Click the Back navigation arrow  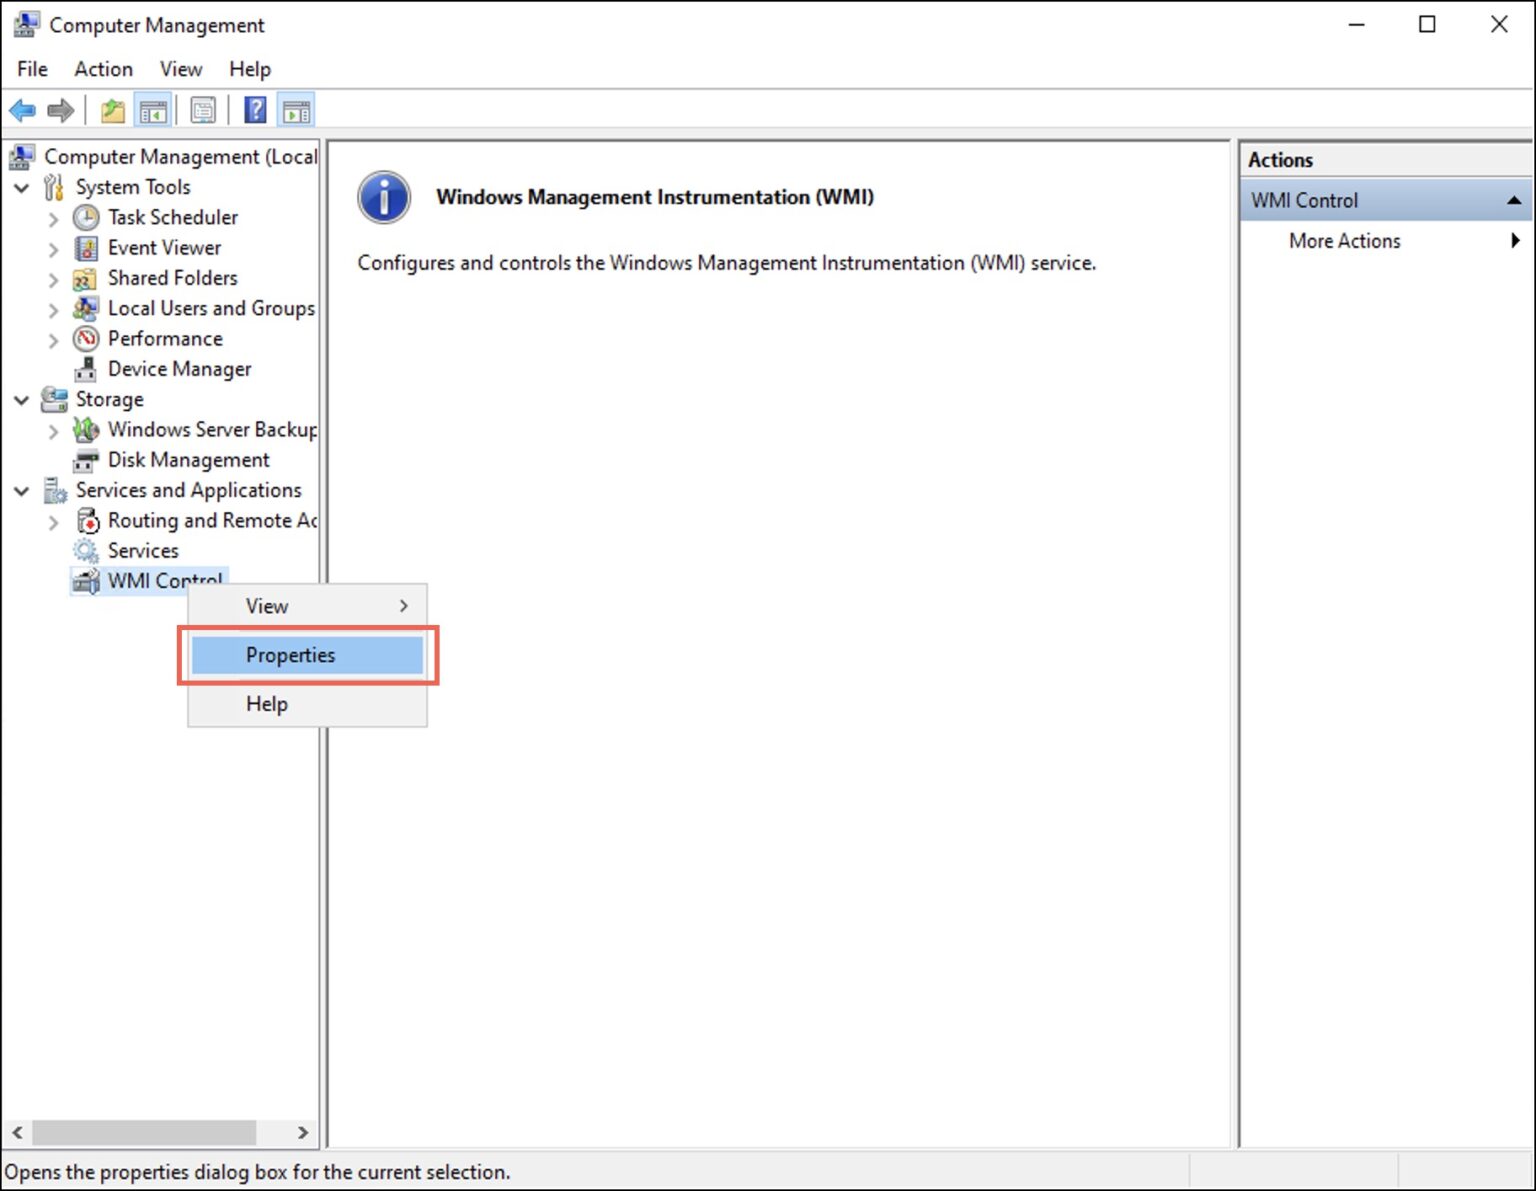point(21,110)
